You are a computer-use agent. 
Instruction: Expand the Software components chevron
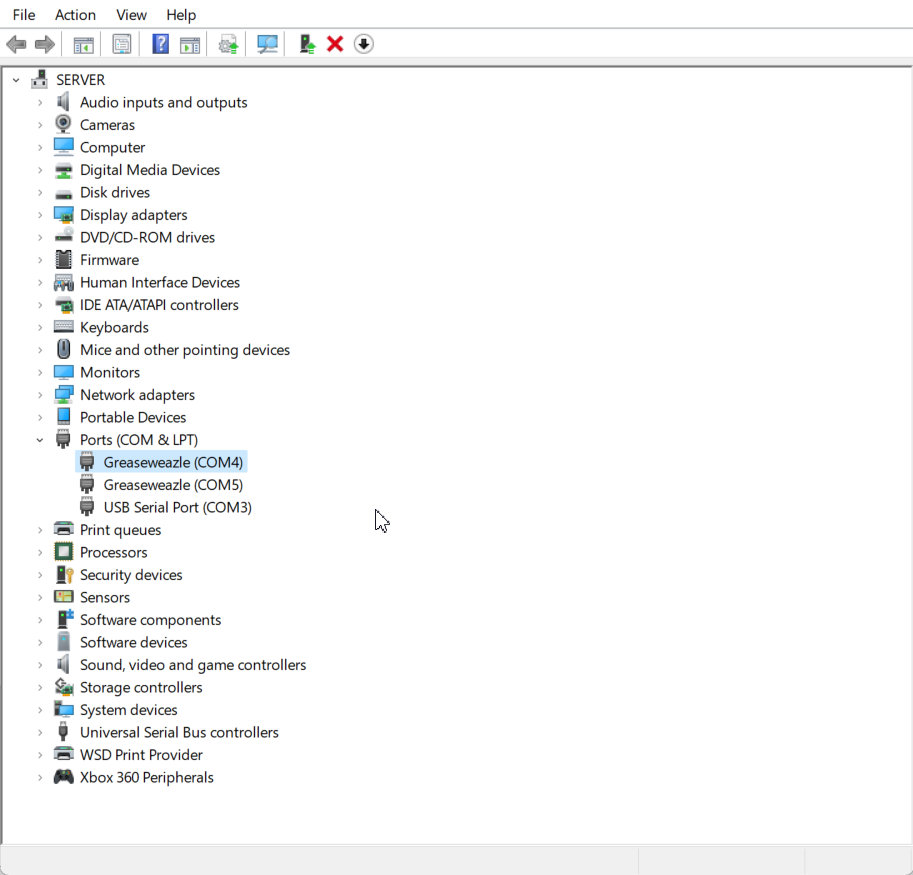(x=40, y=620)
